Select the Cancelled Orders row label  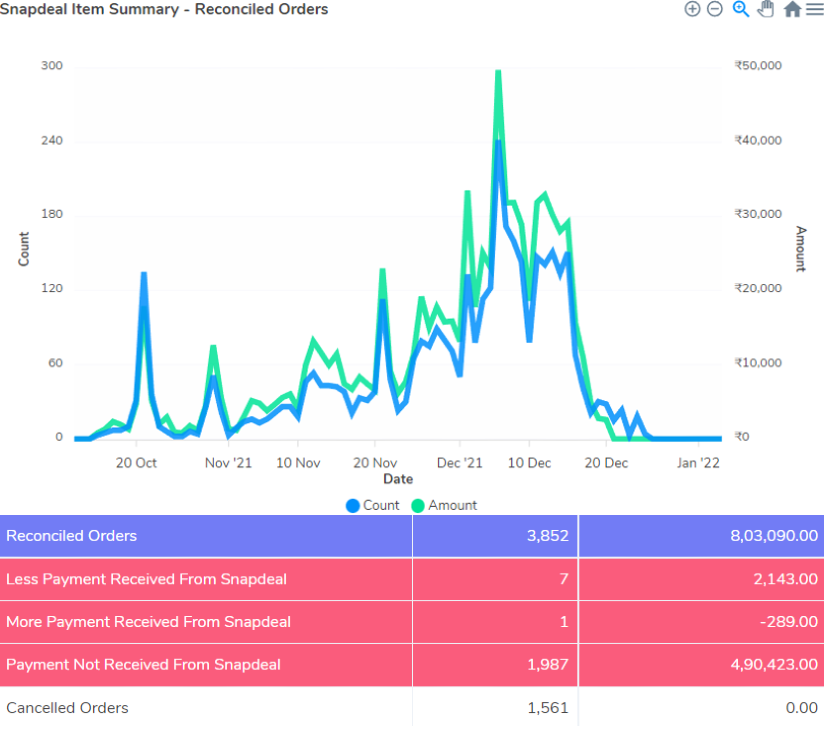tap(67, 708)
